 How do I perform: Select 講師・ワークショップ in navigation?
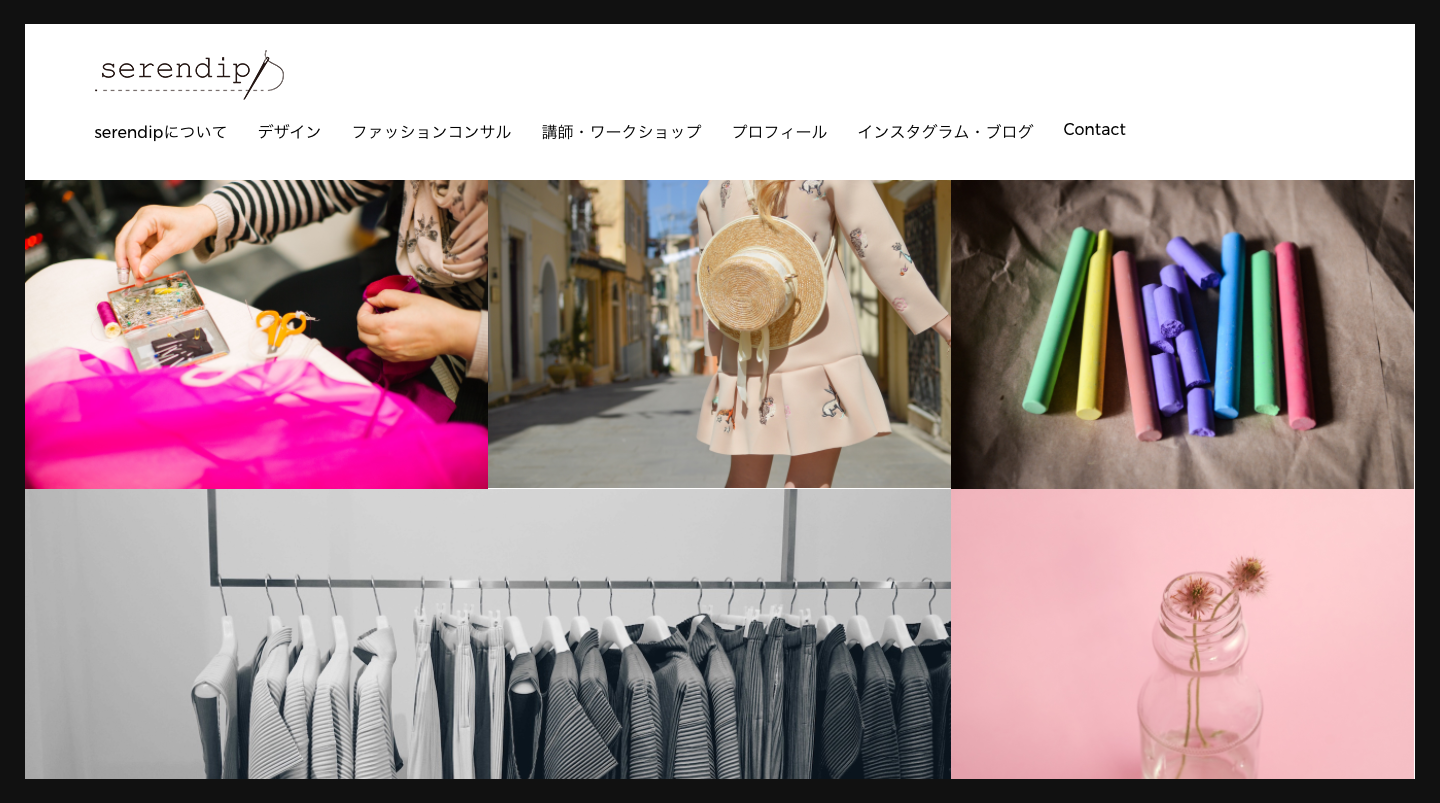(621, 131)
